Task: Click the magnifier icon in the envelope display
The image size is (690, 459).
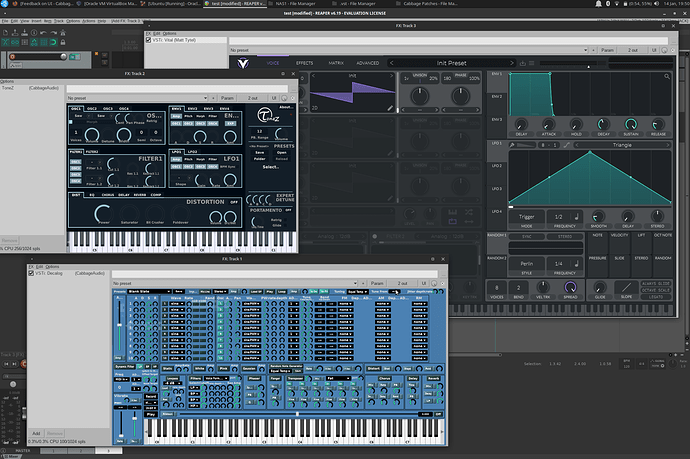Action: click(667, 77)
